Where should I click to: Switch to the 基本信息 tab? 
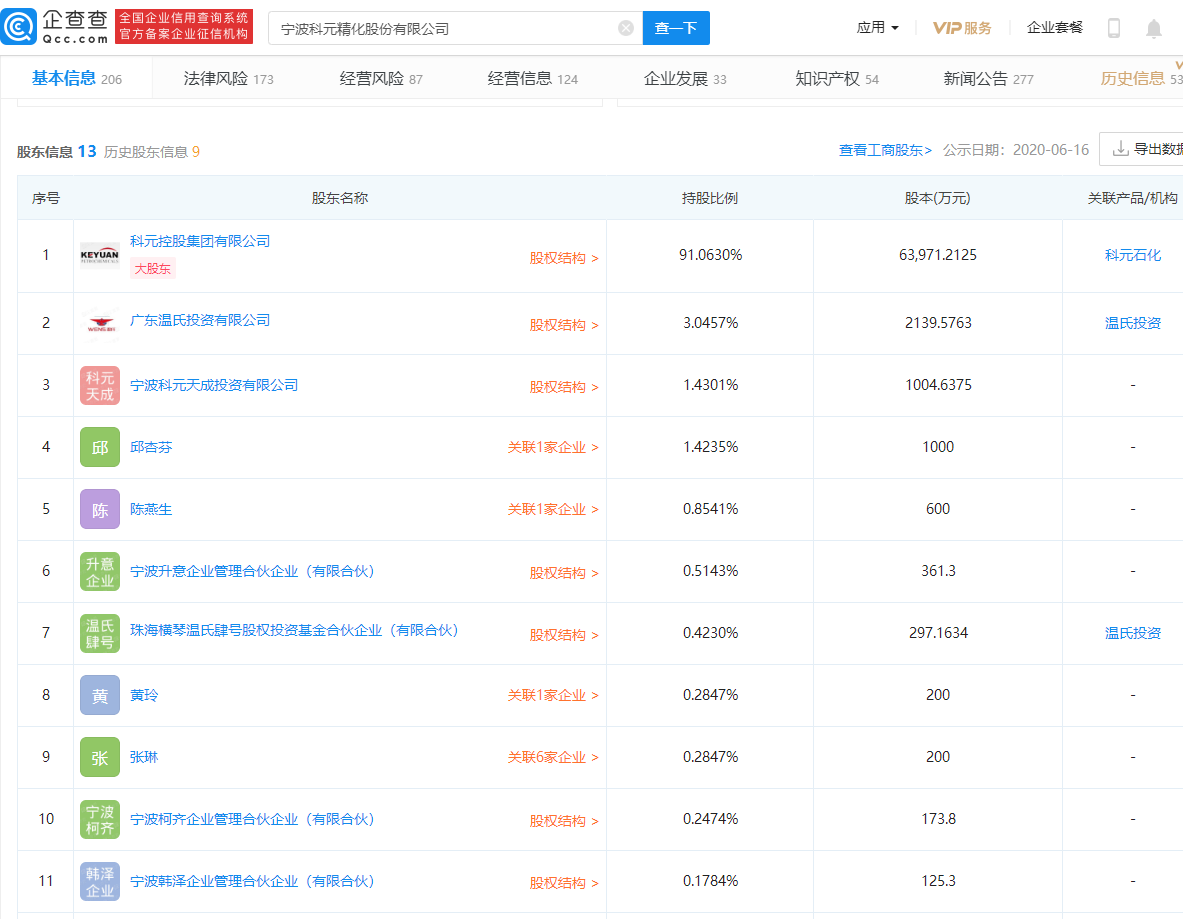(x=76, y=78)
